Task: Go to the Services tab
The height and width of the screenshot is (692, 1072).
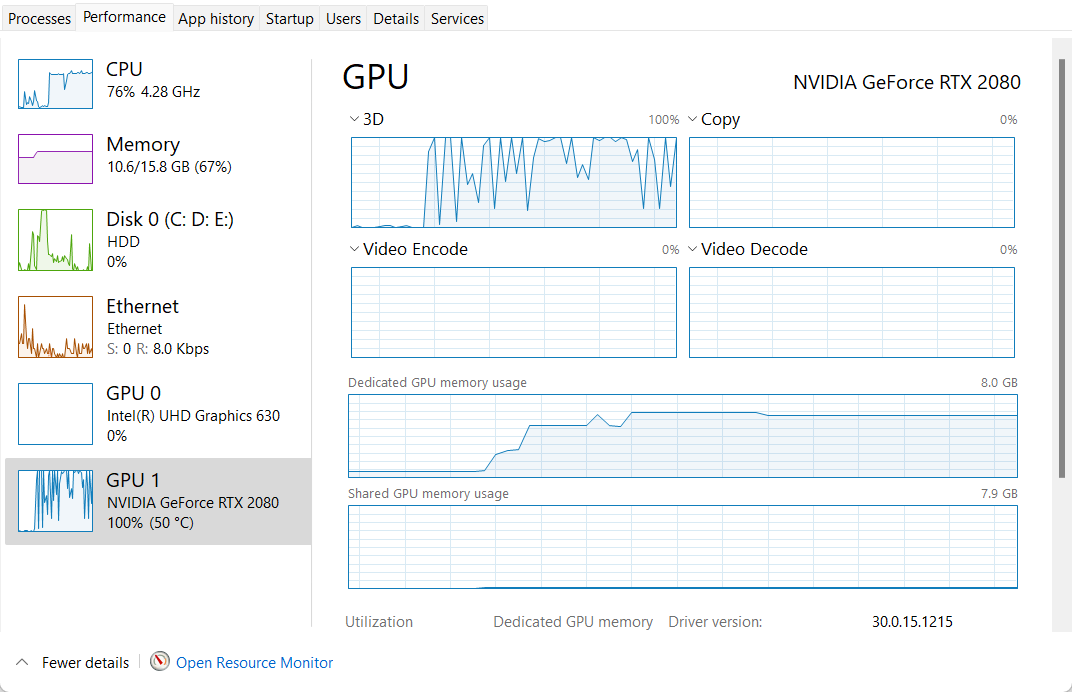Action: pos(457,18)
